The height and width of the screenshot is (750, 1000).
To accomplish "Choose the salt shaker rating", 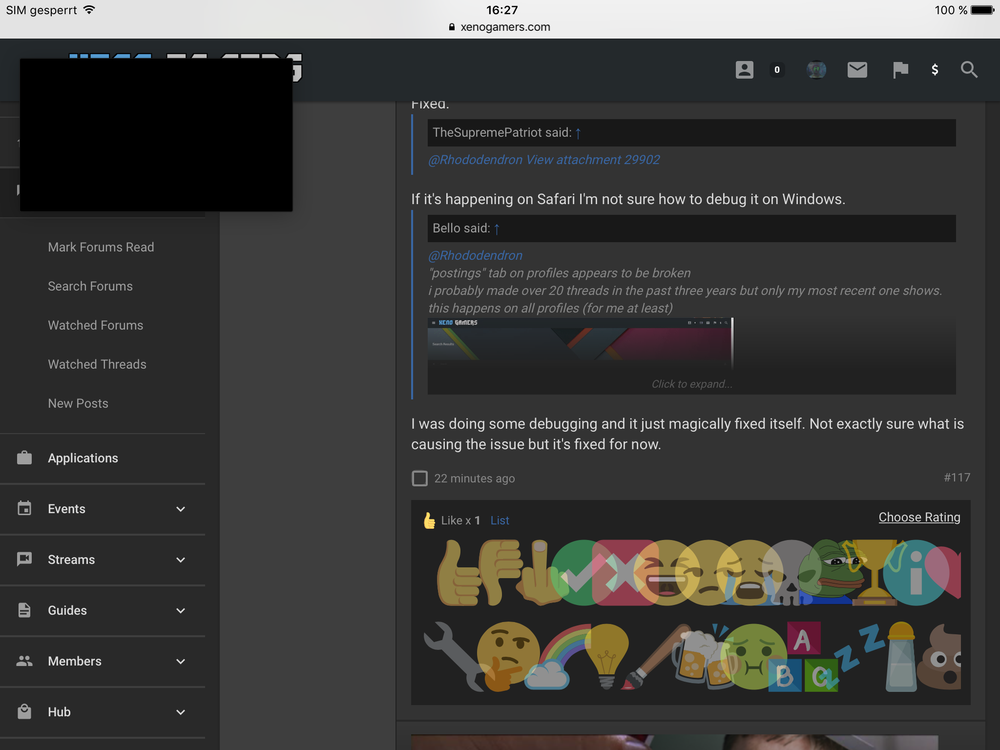I will click(901, 656).
